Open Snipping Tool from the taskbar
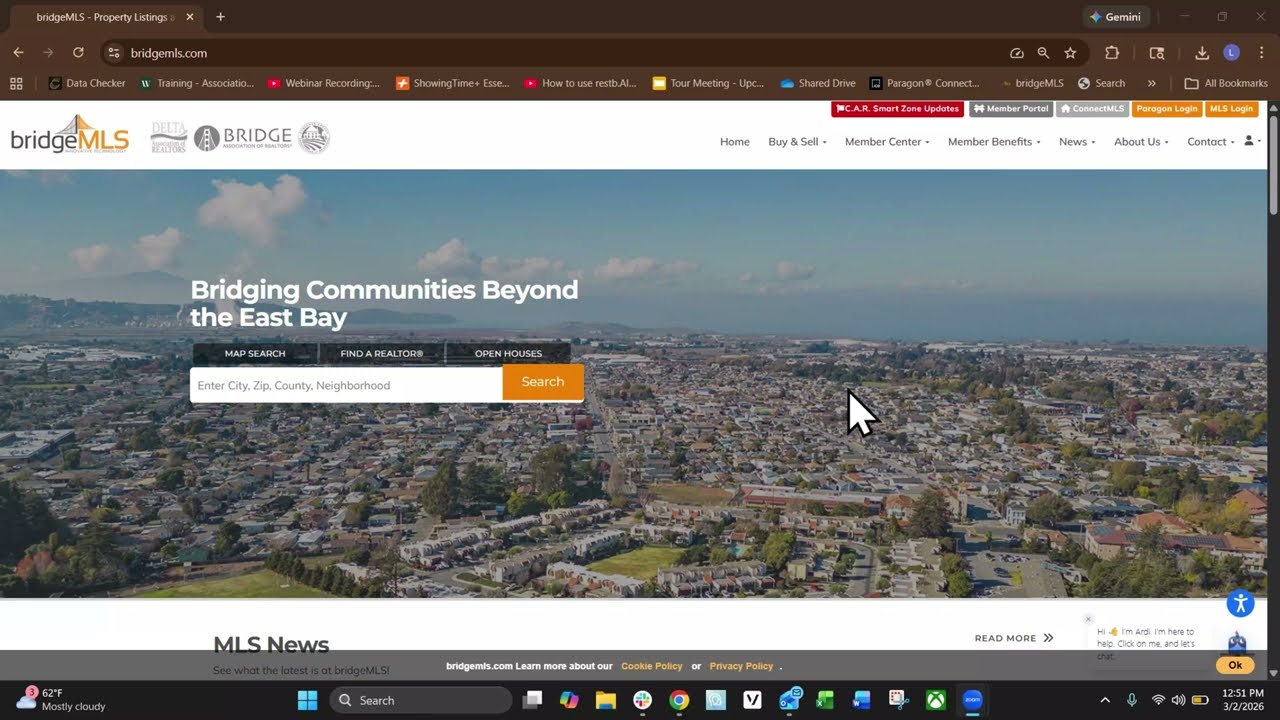The image size is (1280, 720). [x=898, y=700]
